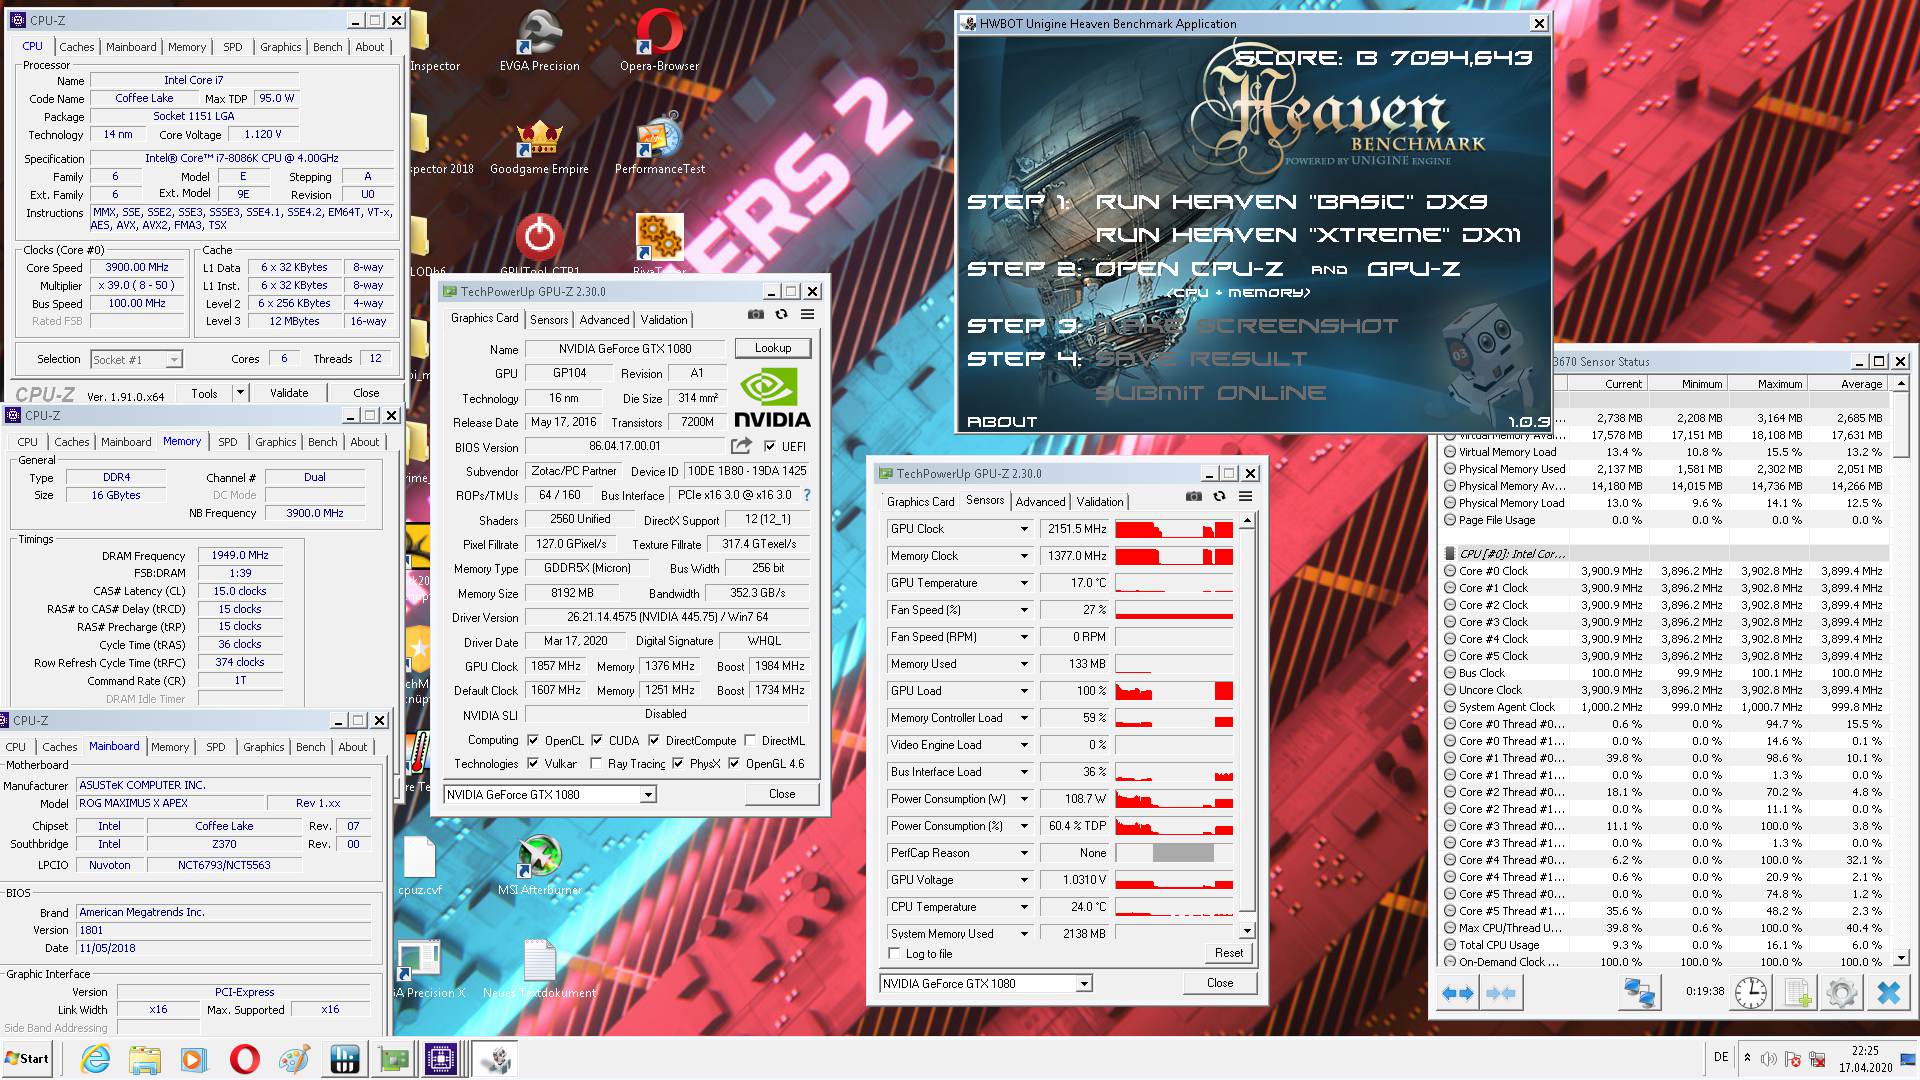Click ABOUT in the HWBOT Heaven Benchmark app
The width and height of the screenshot is (1920, 1080).
(x=1001, y=422)
